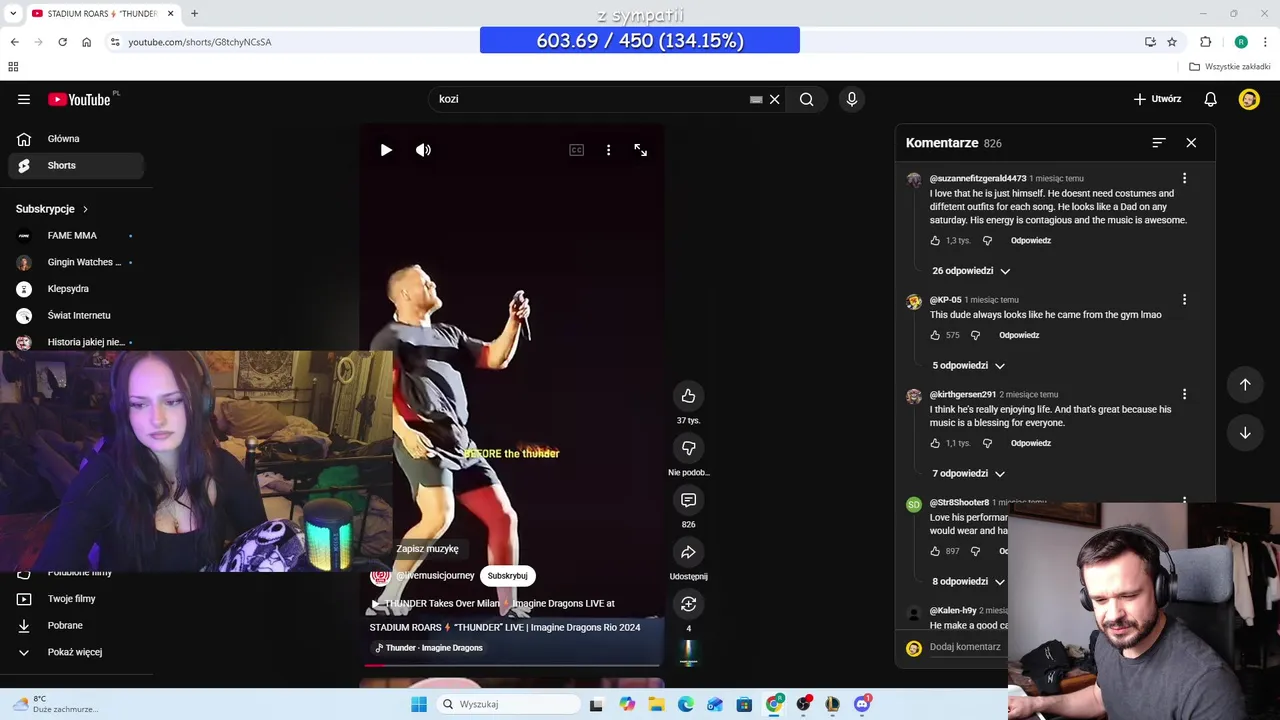The image size is (1280, 720).
Task: Close the Komentarze panel
Action: pos(1191,143)
